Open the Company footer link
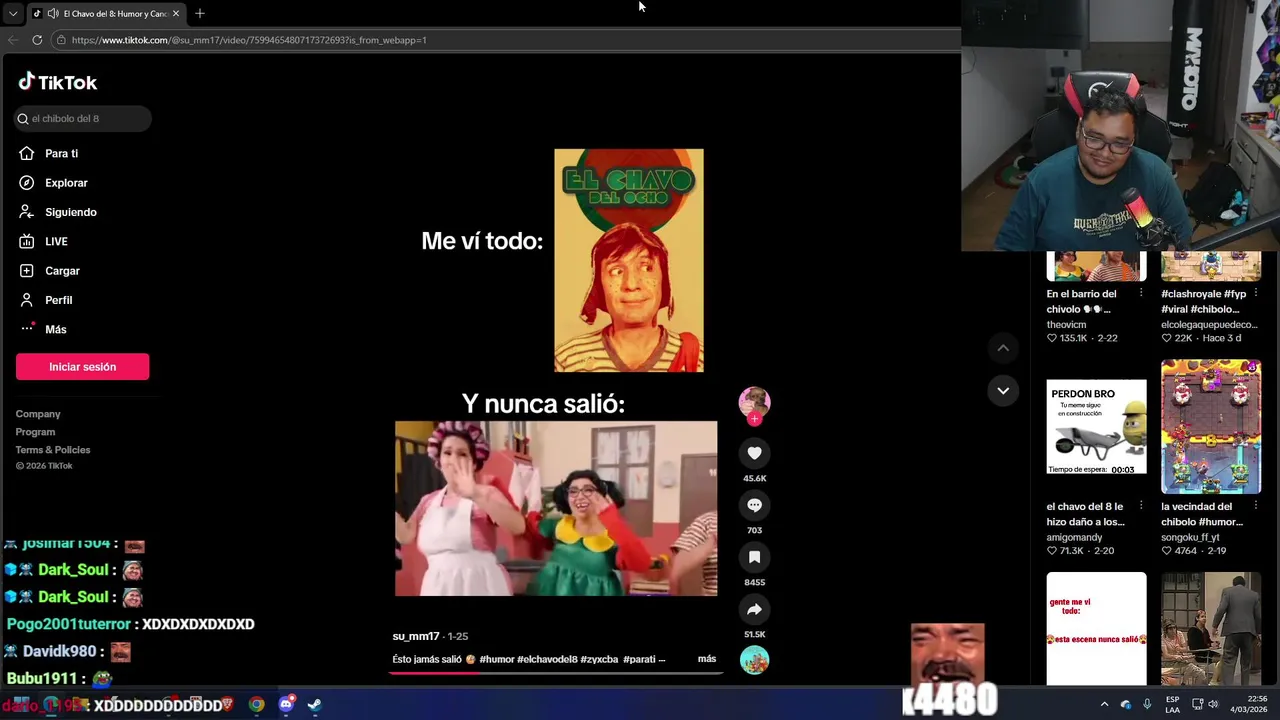Screen dimensions: 1280x720 point(38,414)
